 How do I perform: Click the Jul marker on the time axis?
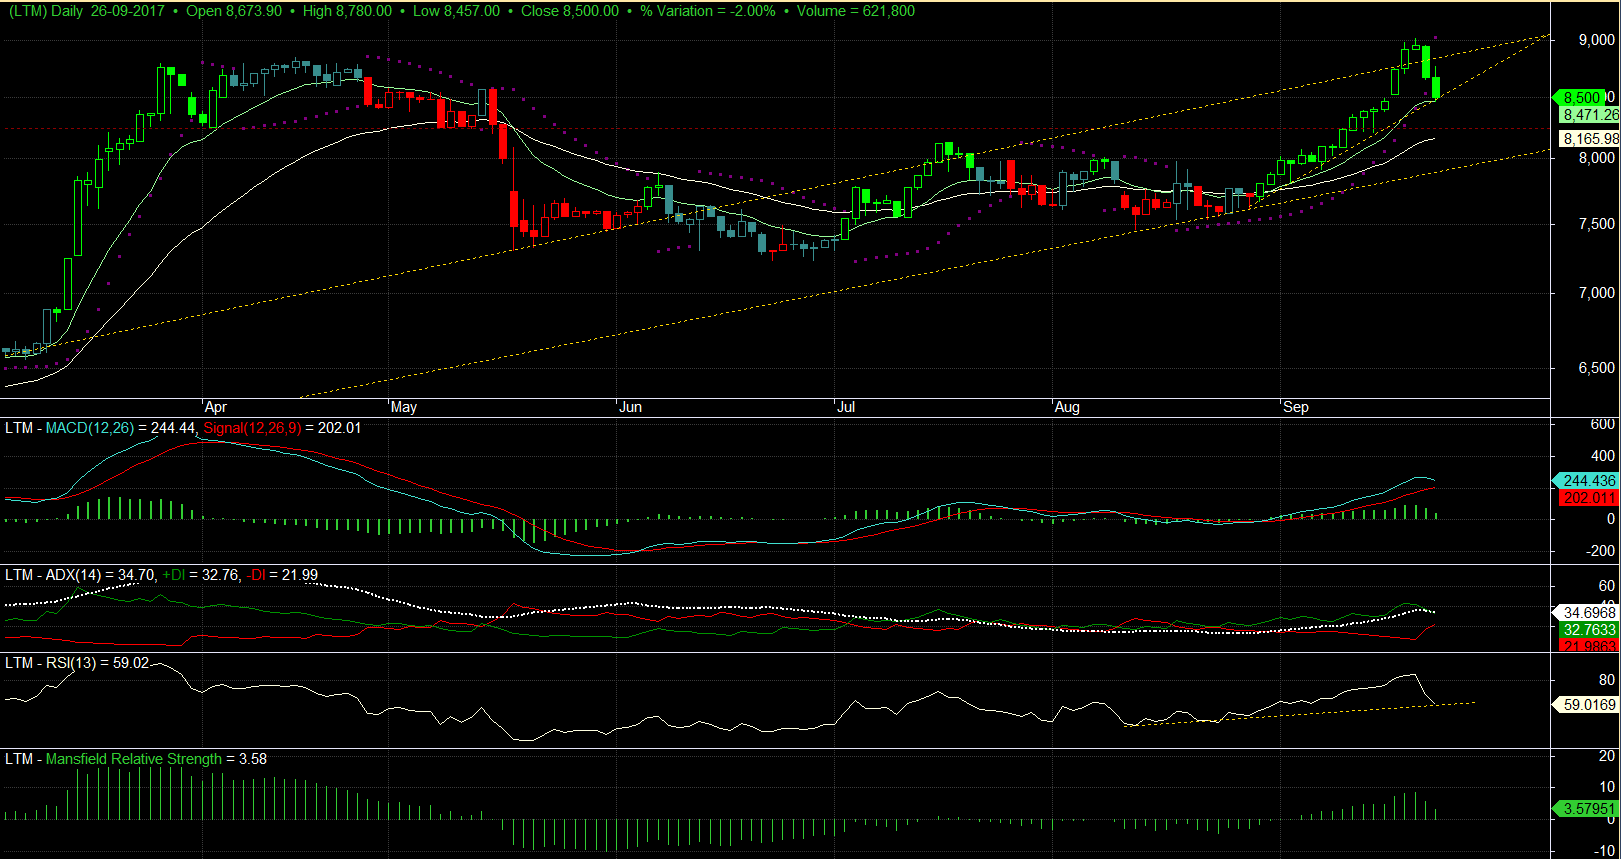click(x=846, y=407)
